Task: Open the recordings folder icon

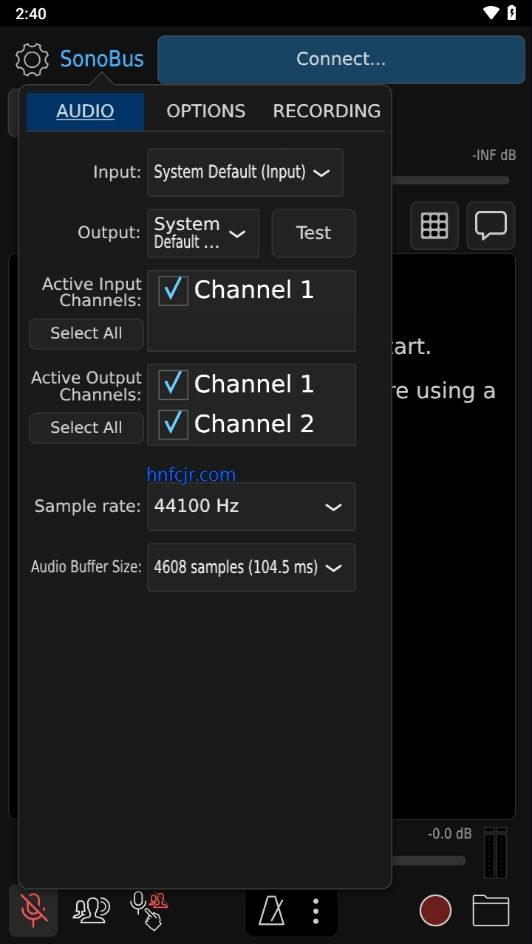Action: [x=490, y=910]
